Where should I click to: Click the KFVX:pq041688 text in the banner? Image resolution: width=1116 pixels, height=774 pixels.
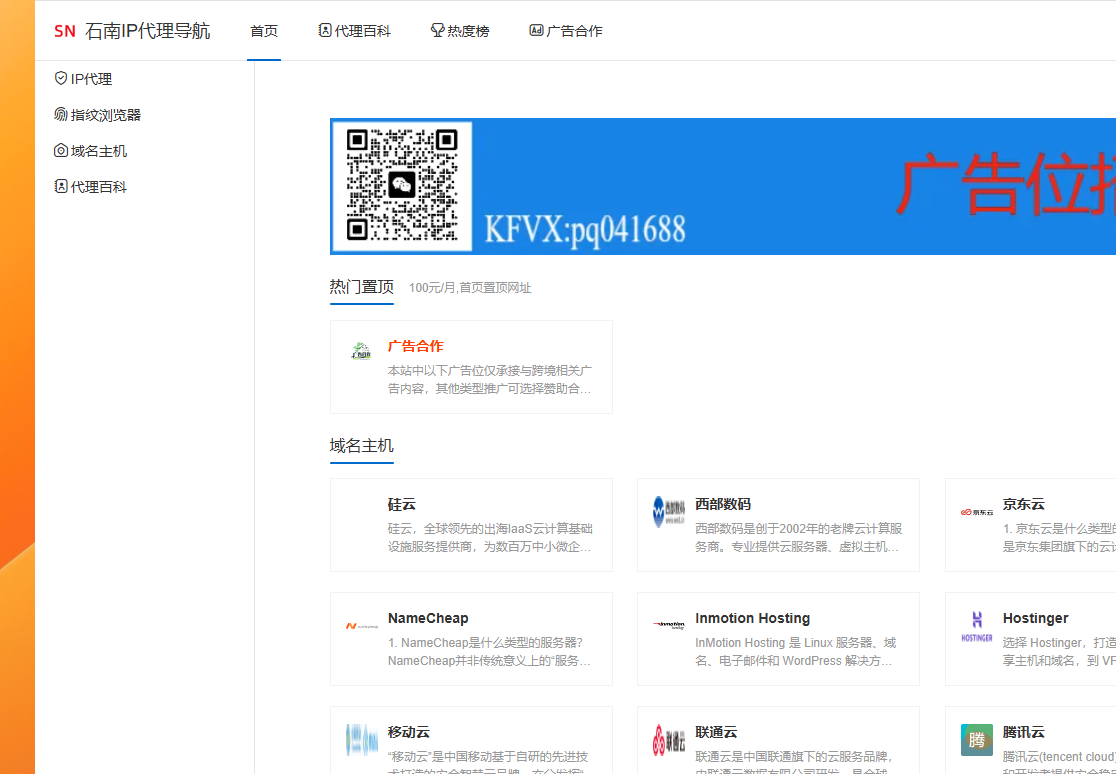585,229
